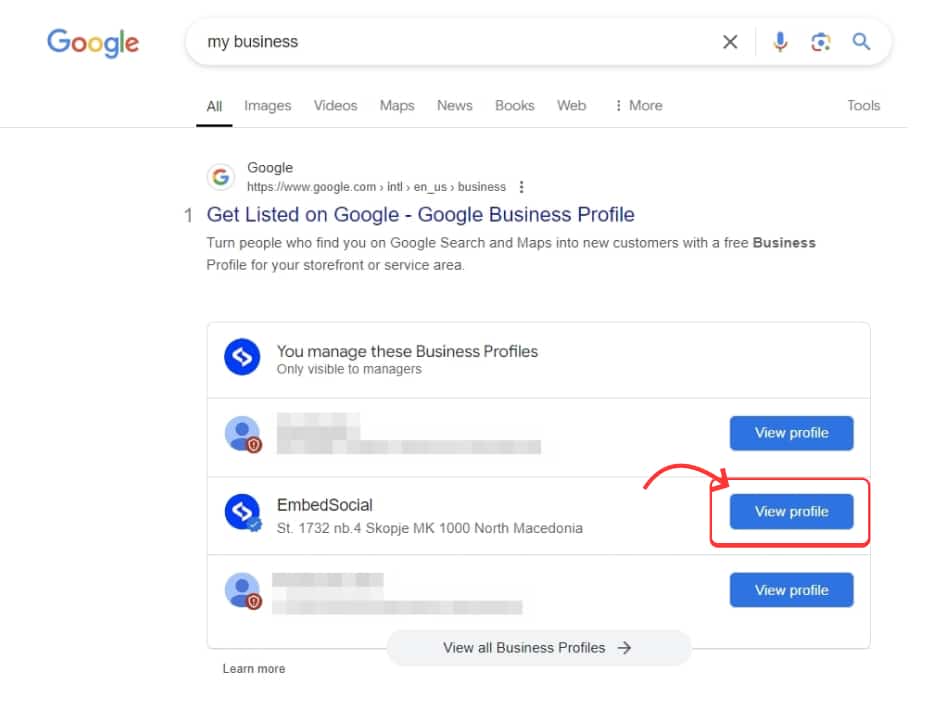Switch to the Videos tab
941x715 pixels.
point(335,106)
